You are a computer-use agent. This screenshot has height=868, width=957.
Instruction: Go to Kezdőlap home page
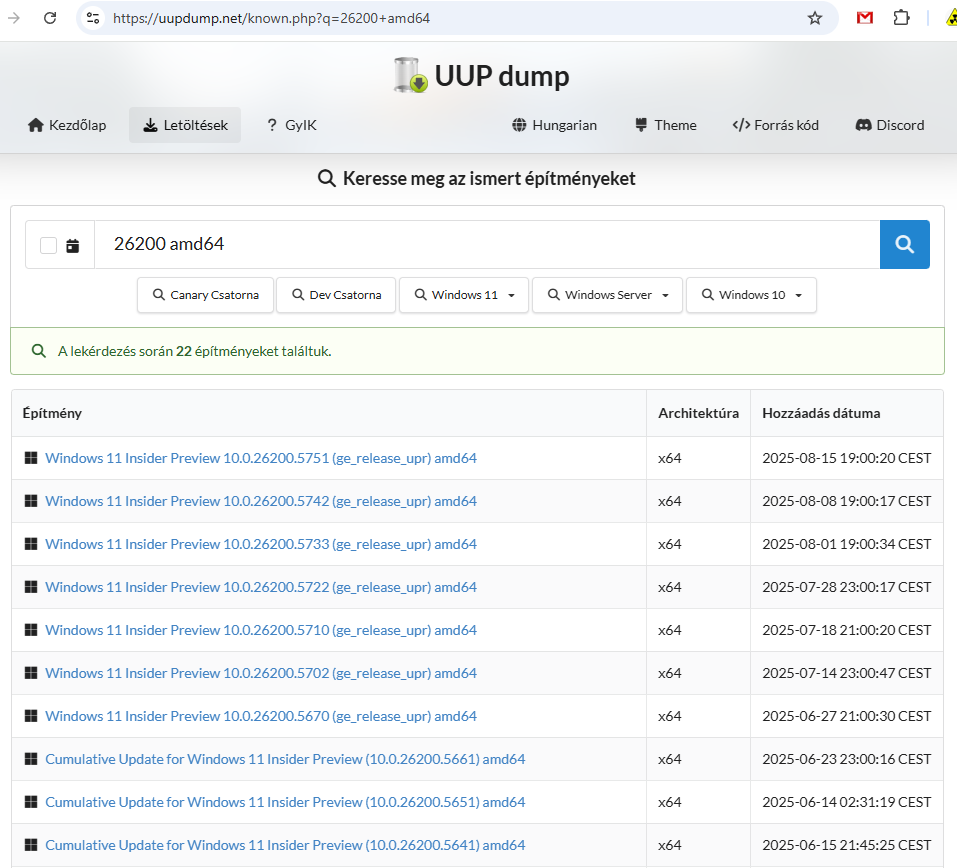[x=67, y=125]
